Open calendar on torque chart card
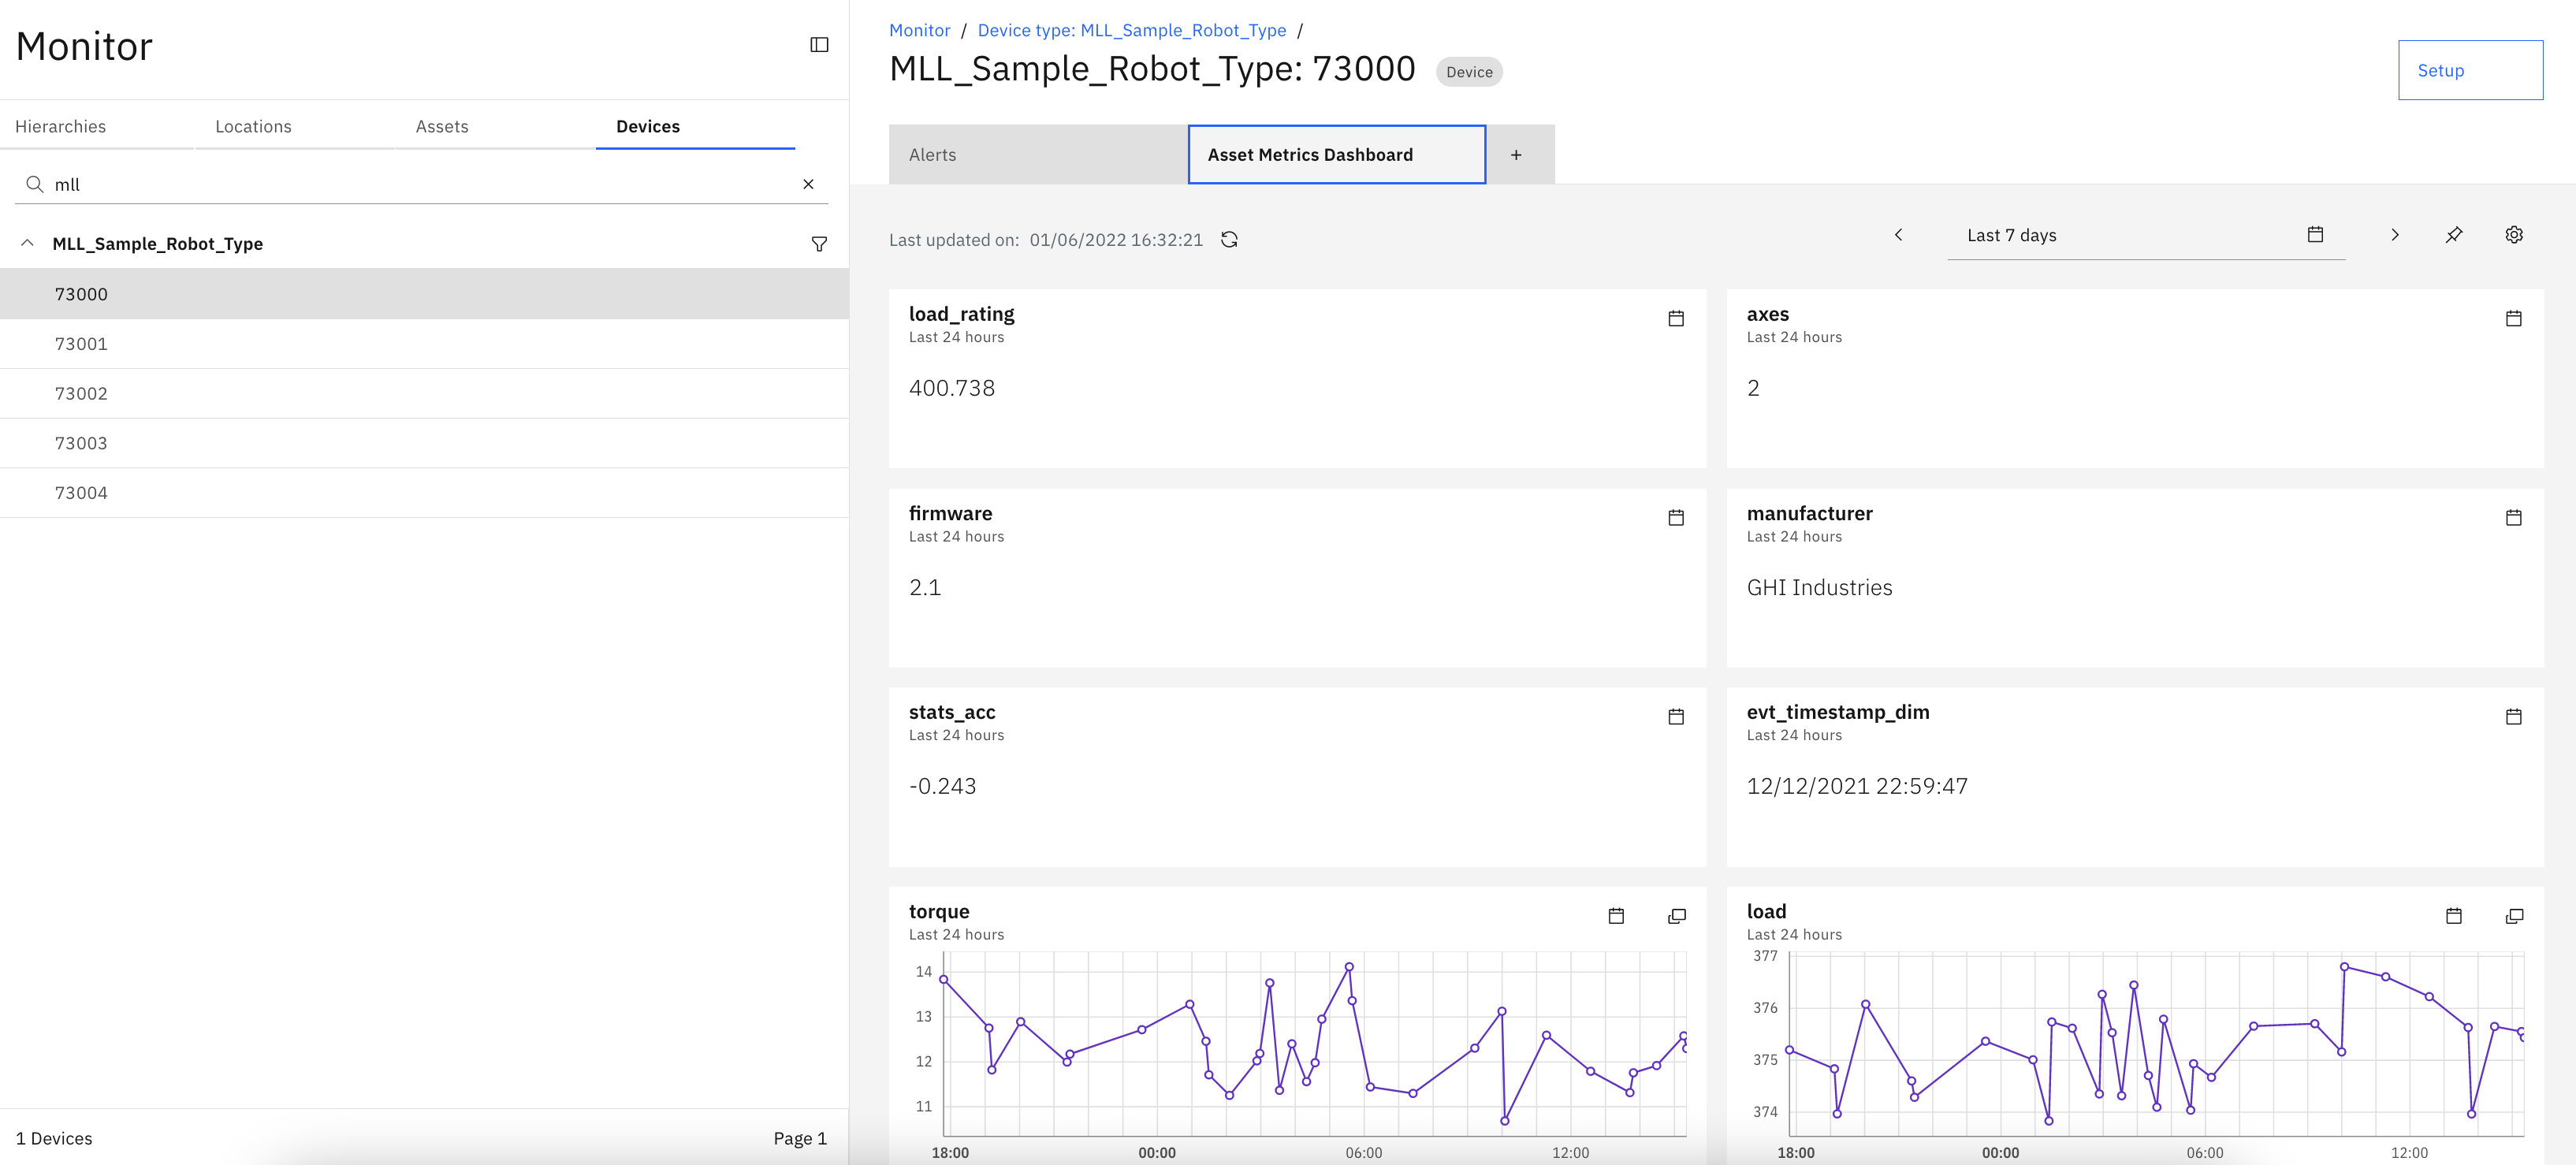The image size is (2576, 1165). [1616, 916]
